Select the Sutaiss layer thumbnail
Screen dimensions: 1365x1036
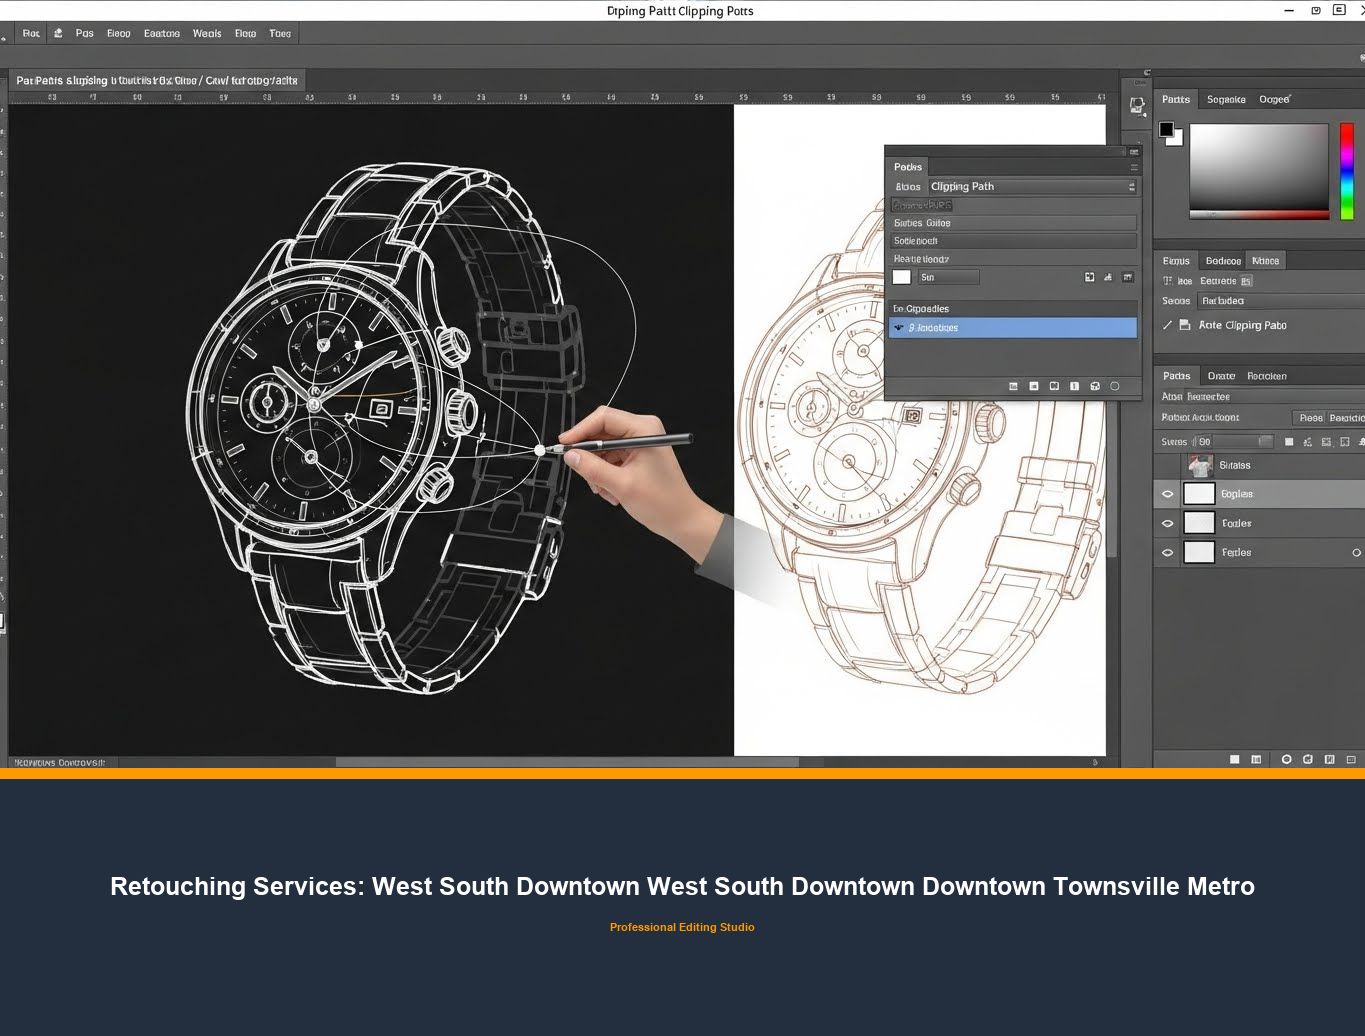1200,465
